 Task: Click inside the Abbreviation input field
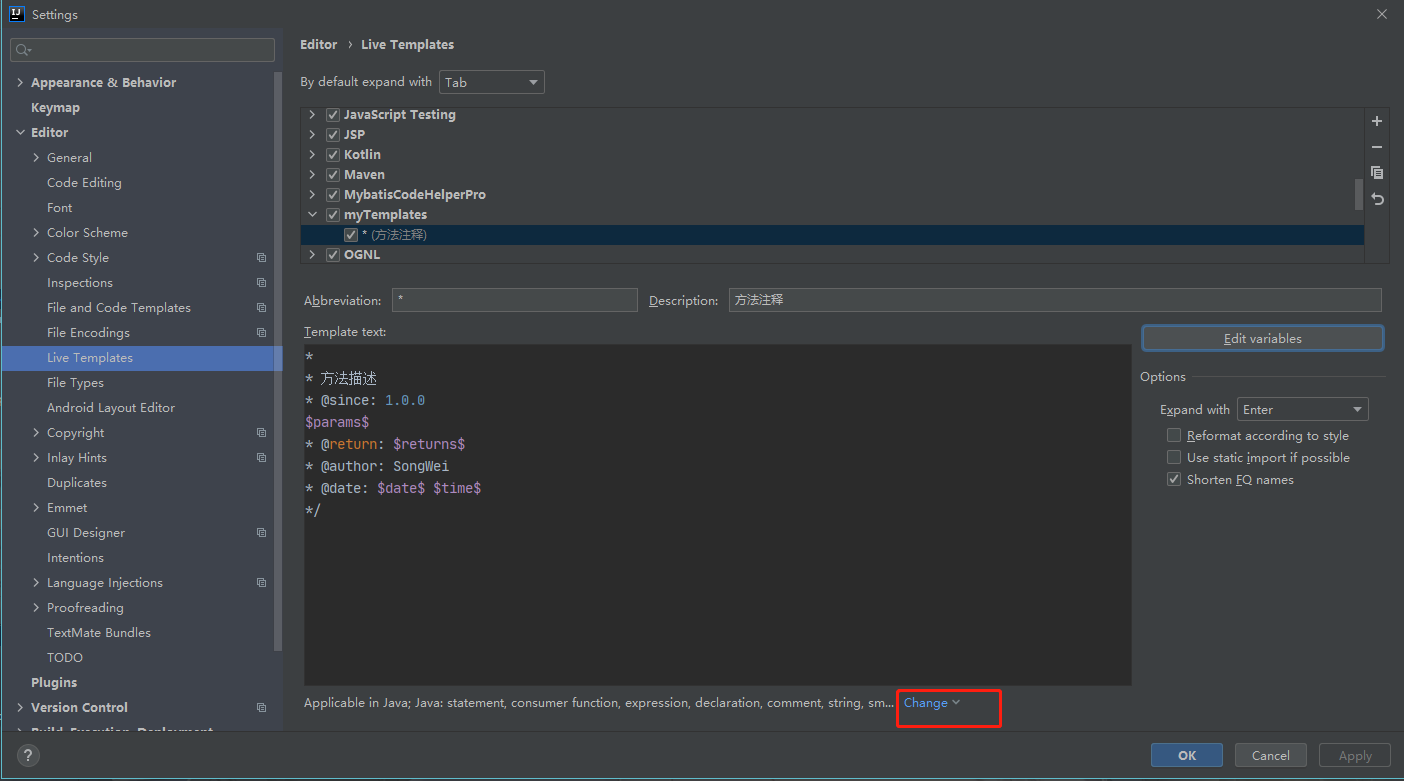514,300
